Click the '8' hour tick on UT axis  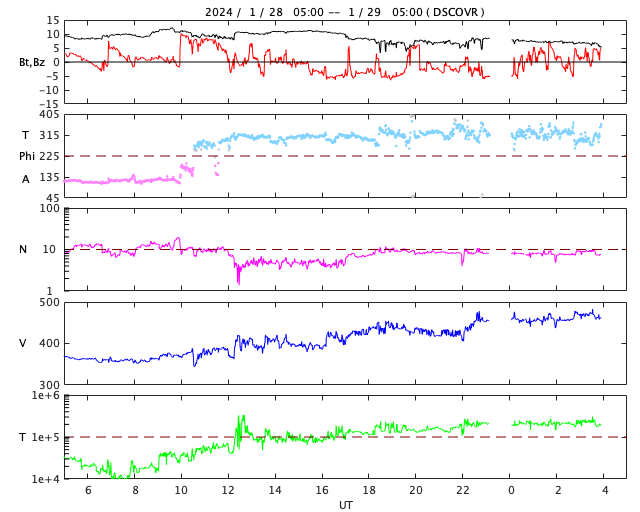pyautogui.click(x=135, y=490)
